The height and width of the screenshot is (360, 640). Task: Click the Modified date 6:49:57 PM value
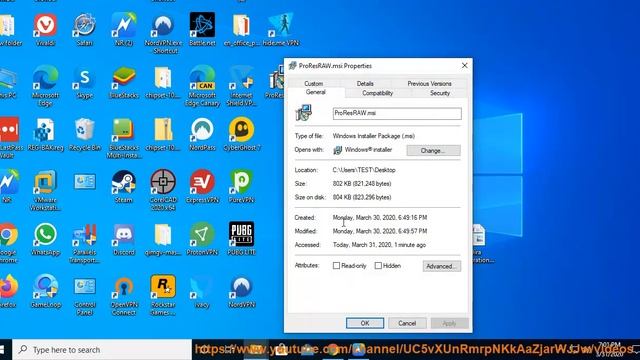(380, 231)
